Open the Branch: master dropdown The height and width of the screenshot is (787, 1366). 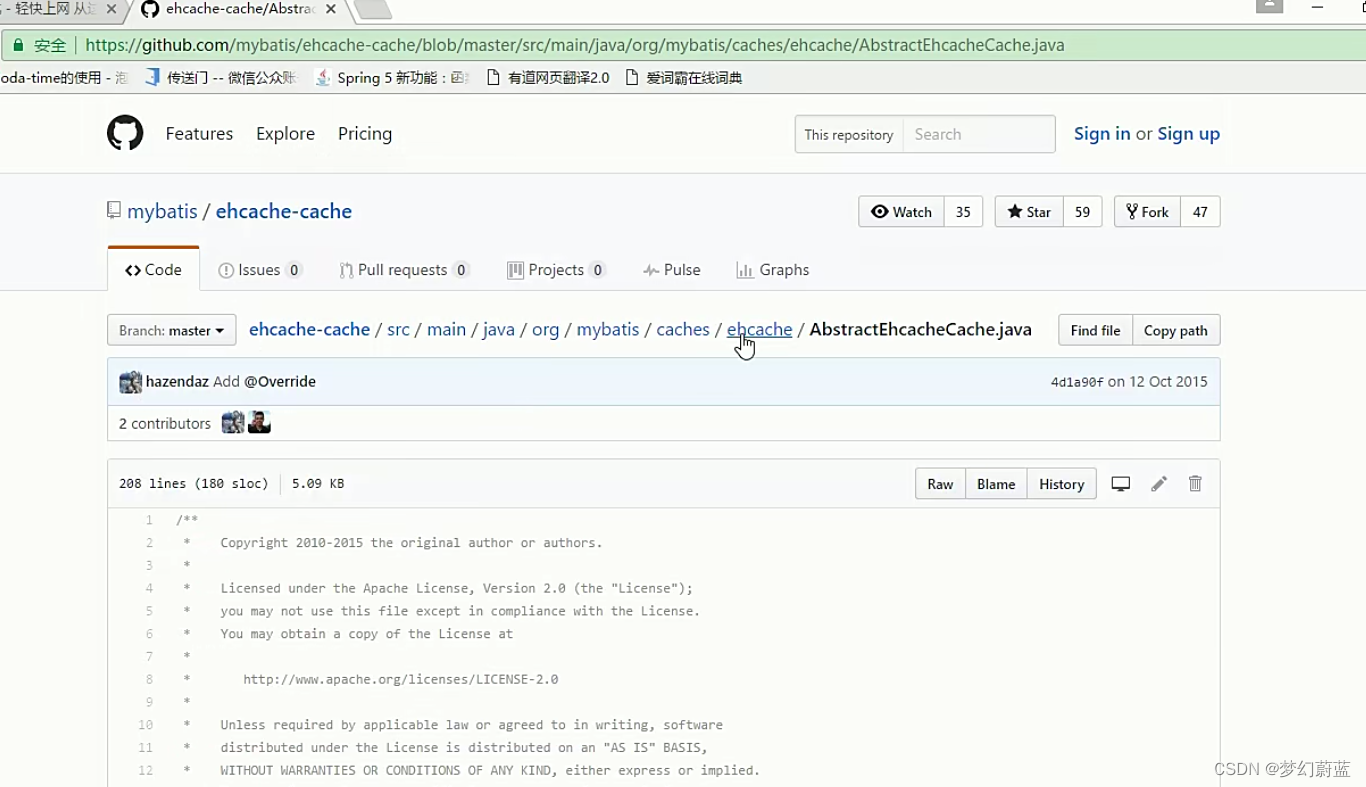coord(171,330)
